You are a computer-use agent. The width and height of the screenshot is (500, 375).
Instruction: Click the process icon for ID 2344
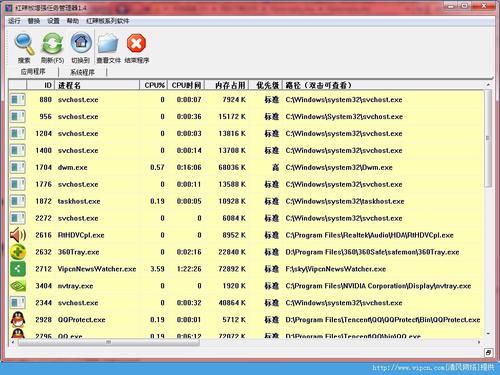click(x=18, y=303)
